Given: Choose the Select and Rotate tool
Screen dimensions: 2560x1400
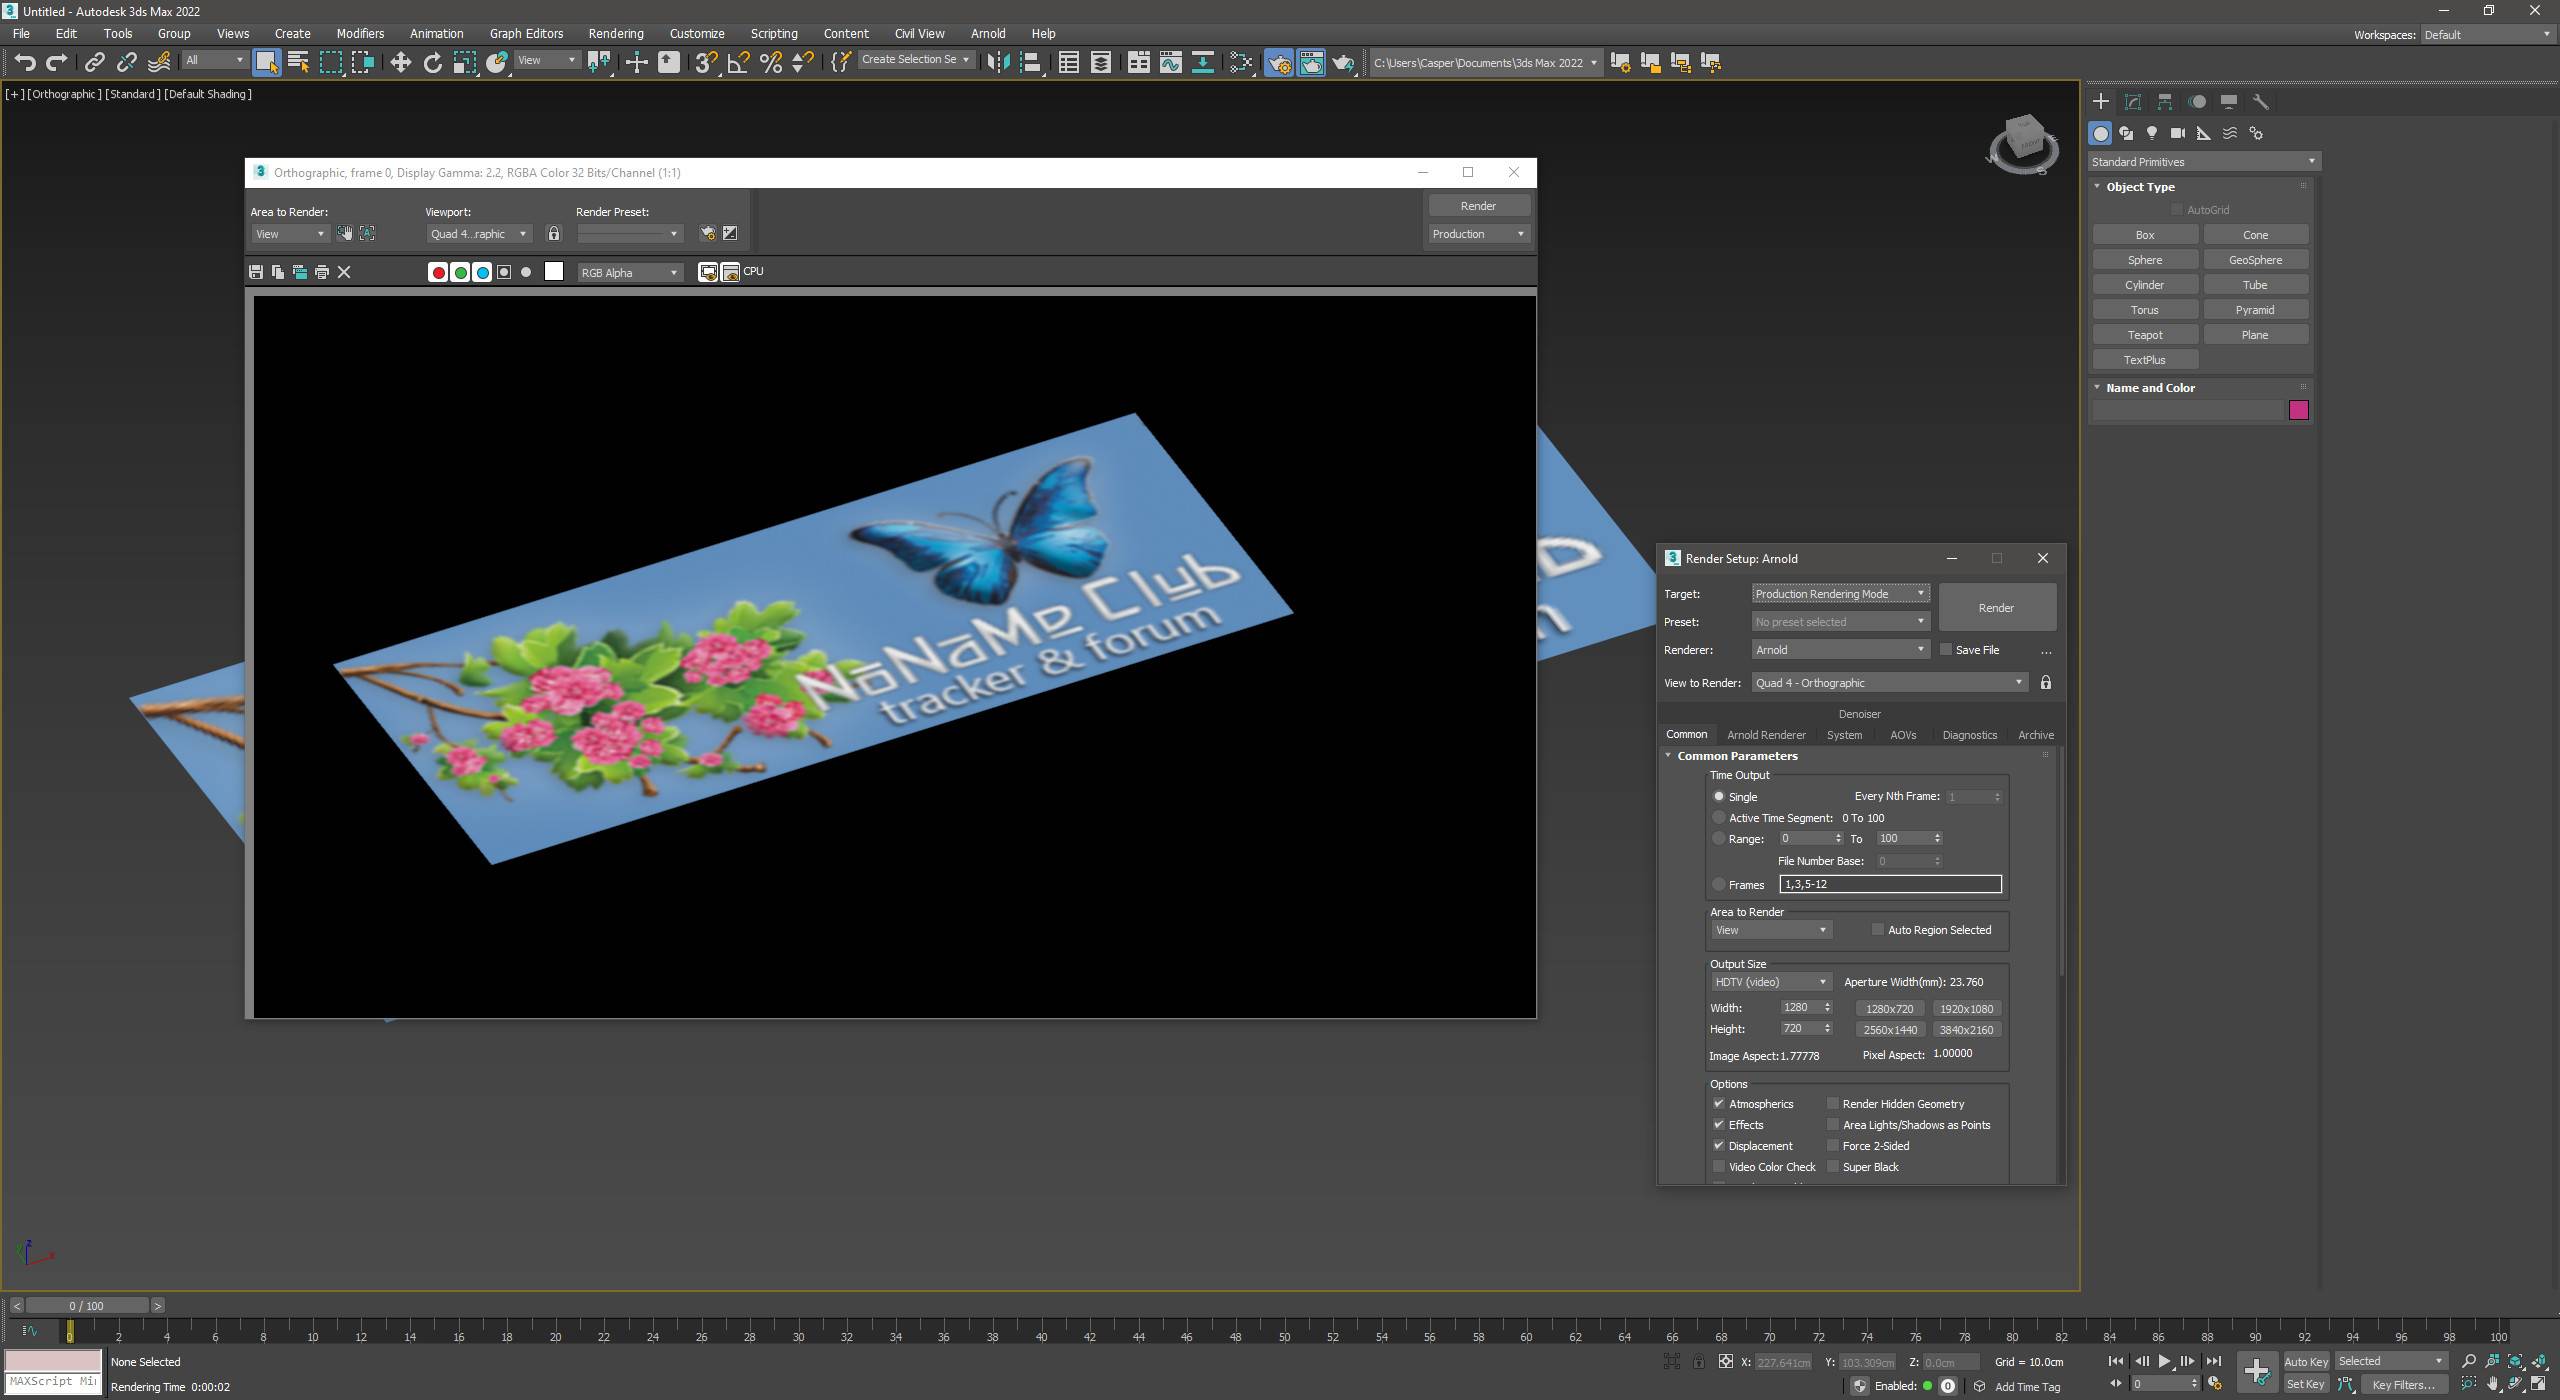Looking at the screenshot, I should click(432, 62).
